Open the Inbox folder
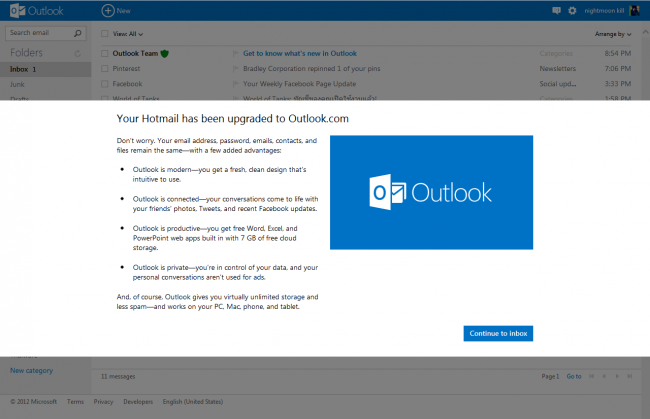650x419 pixels. click(x=22, y=69)
